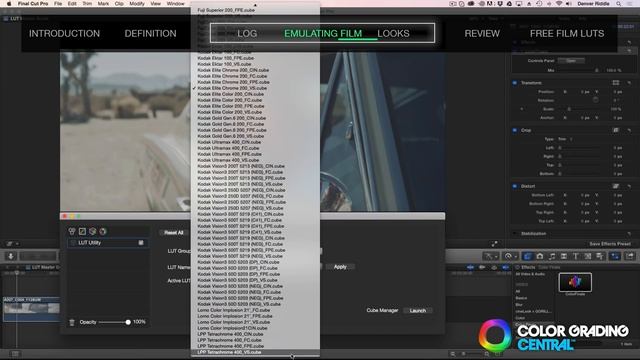Open the Trim menu
The width and height of the screenshot is (640, 360).
87,4
